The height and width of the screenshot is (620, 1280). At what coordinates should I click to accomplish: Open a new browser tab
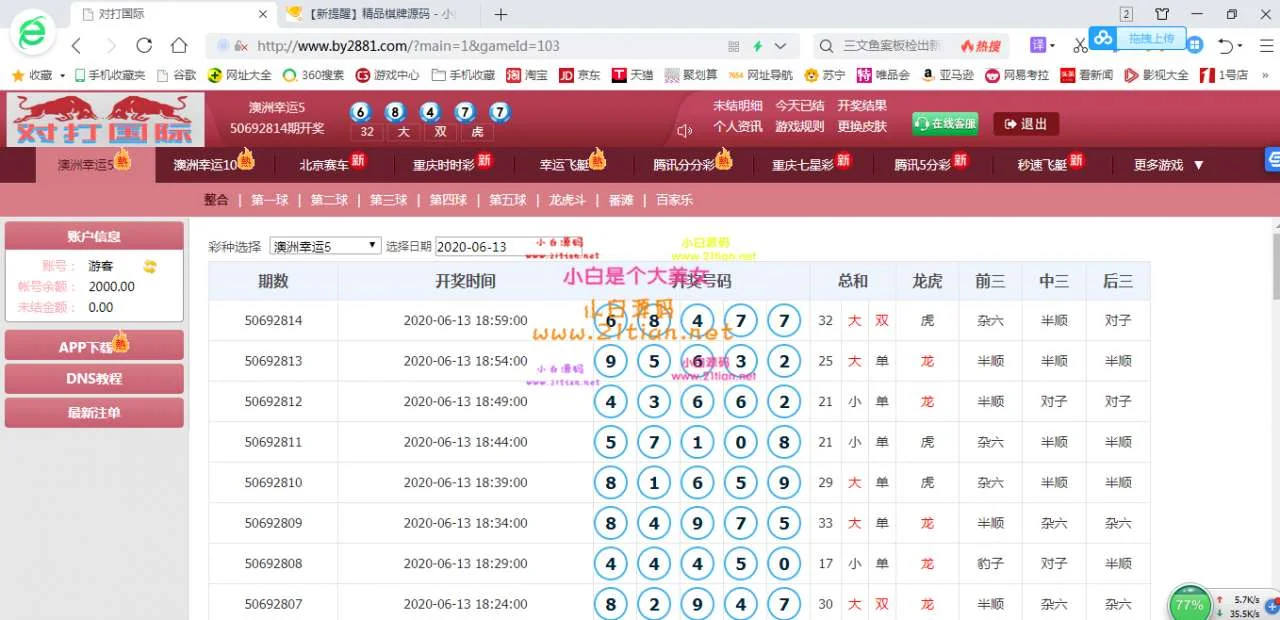[501, 14]
